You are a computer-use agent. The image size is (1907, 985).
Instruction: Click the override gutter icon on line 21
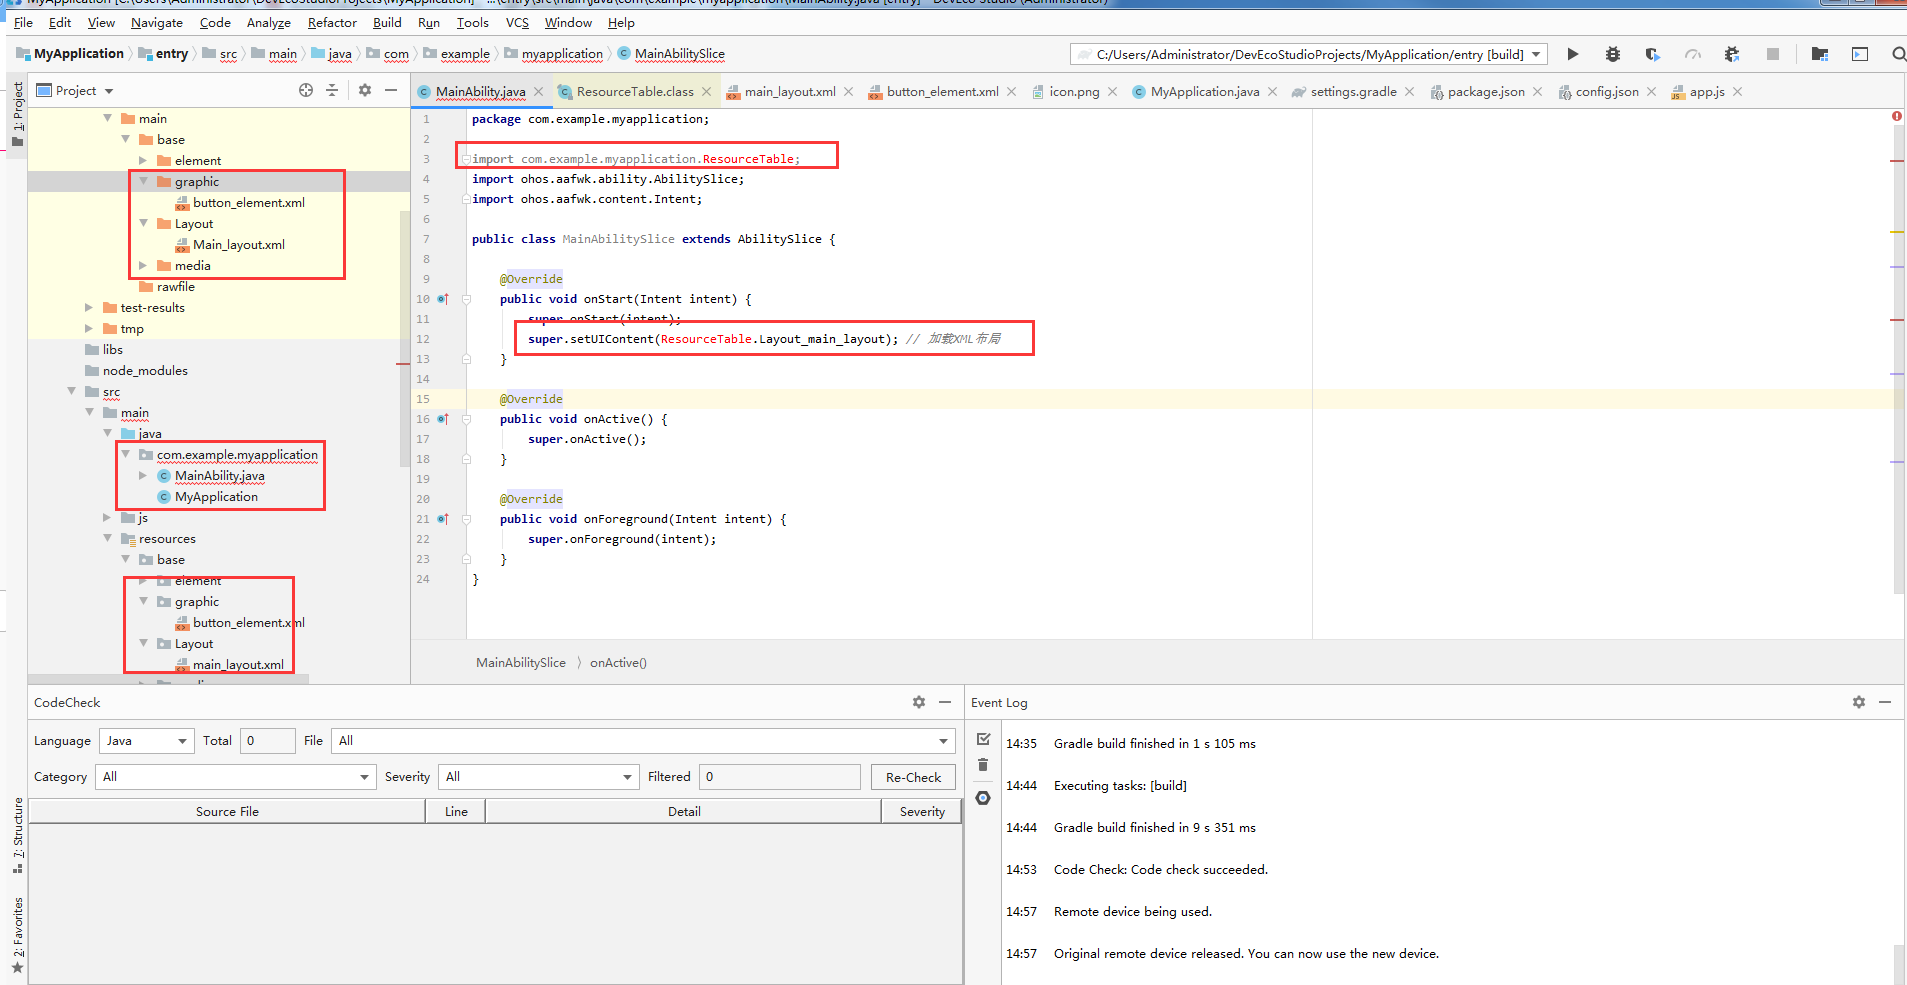pyautogui.click(x=443, y=519)
